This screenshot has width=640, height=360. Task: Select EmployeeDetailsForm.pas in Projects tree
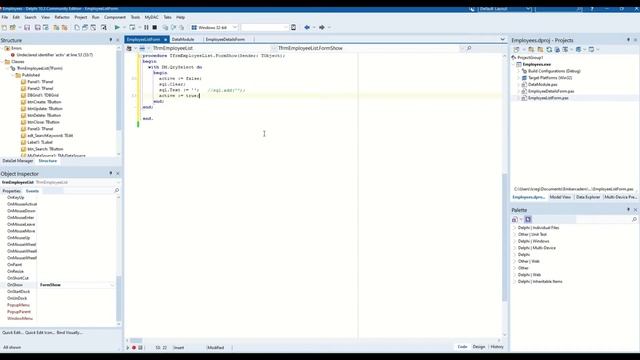[x=551, y=91]
